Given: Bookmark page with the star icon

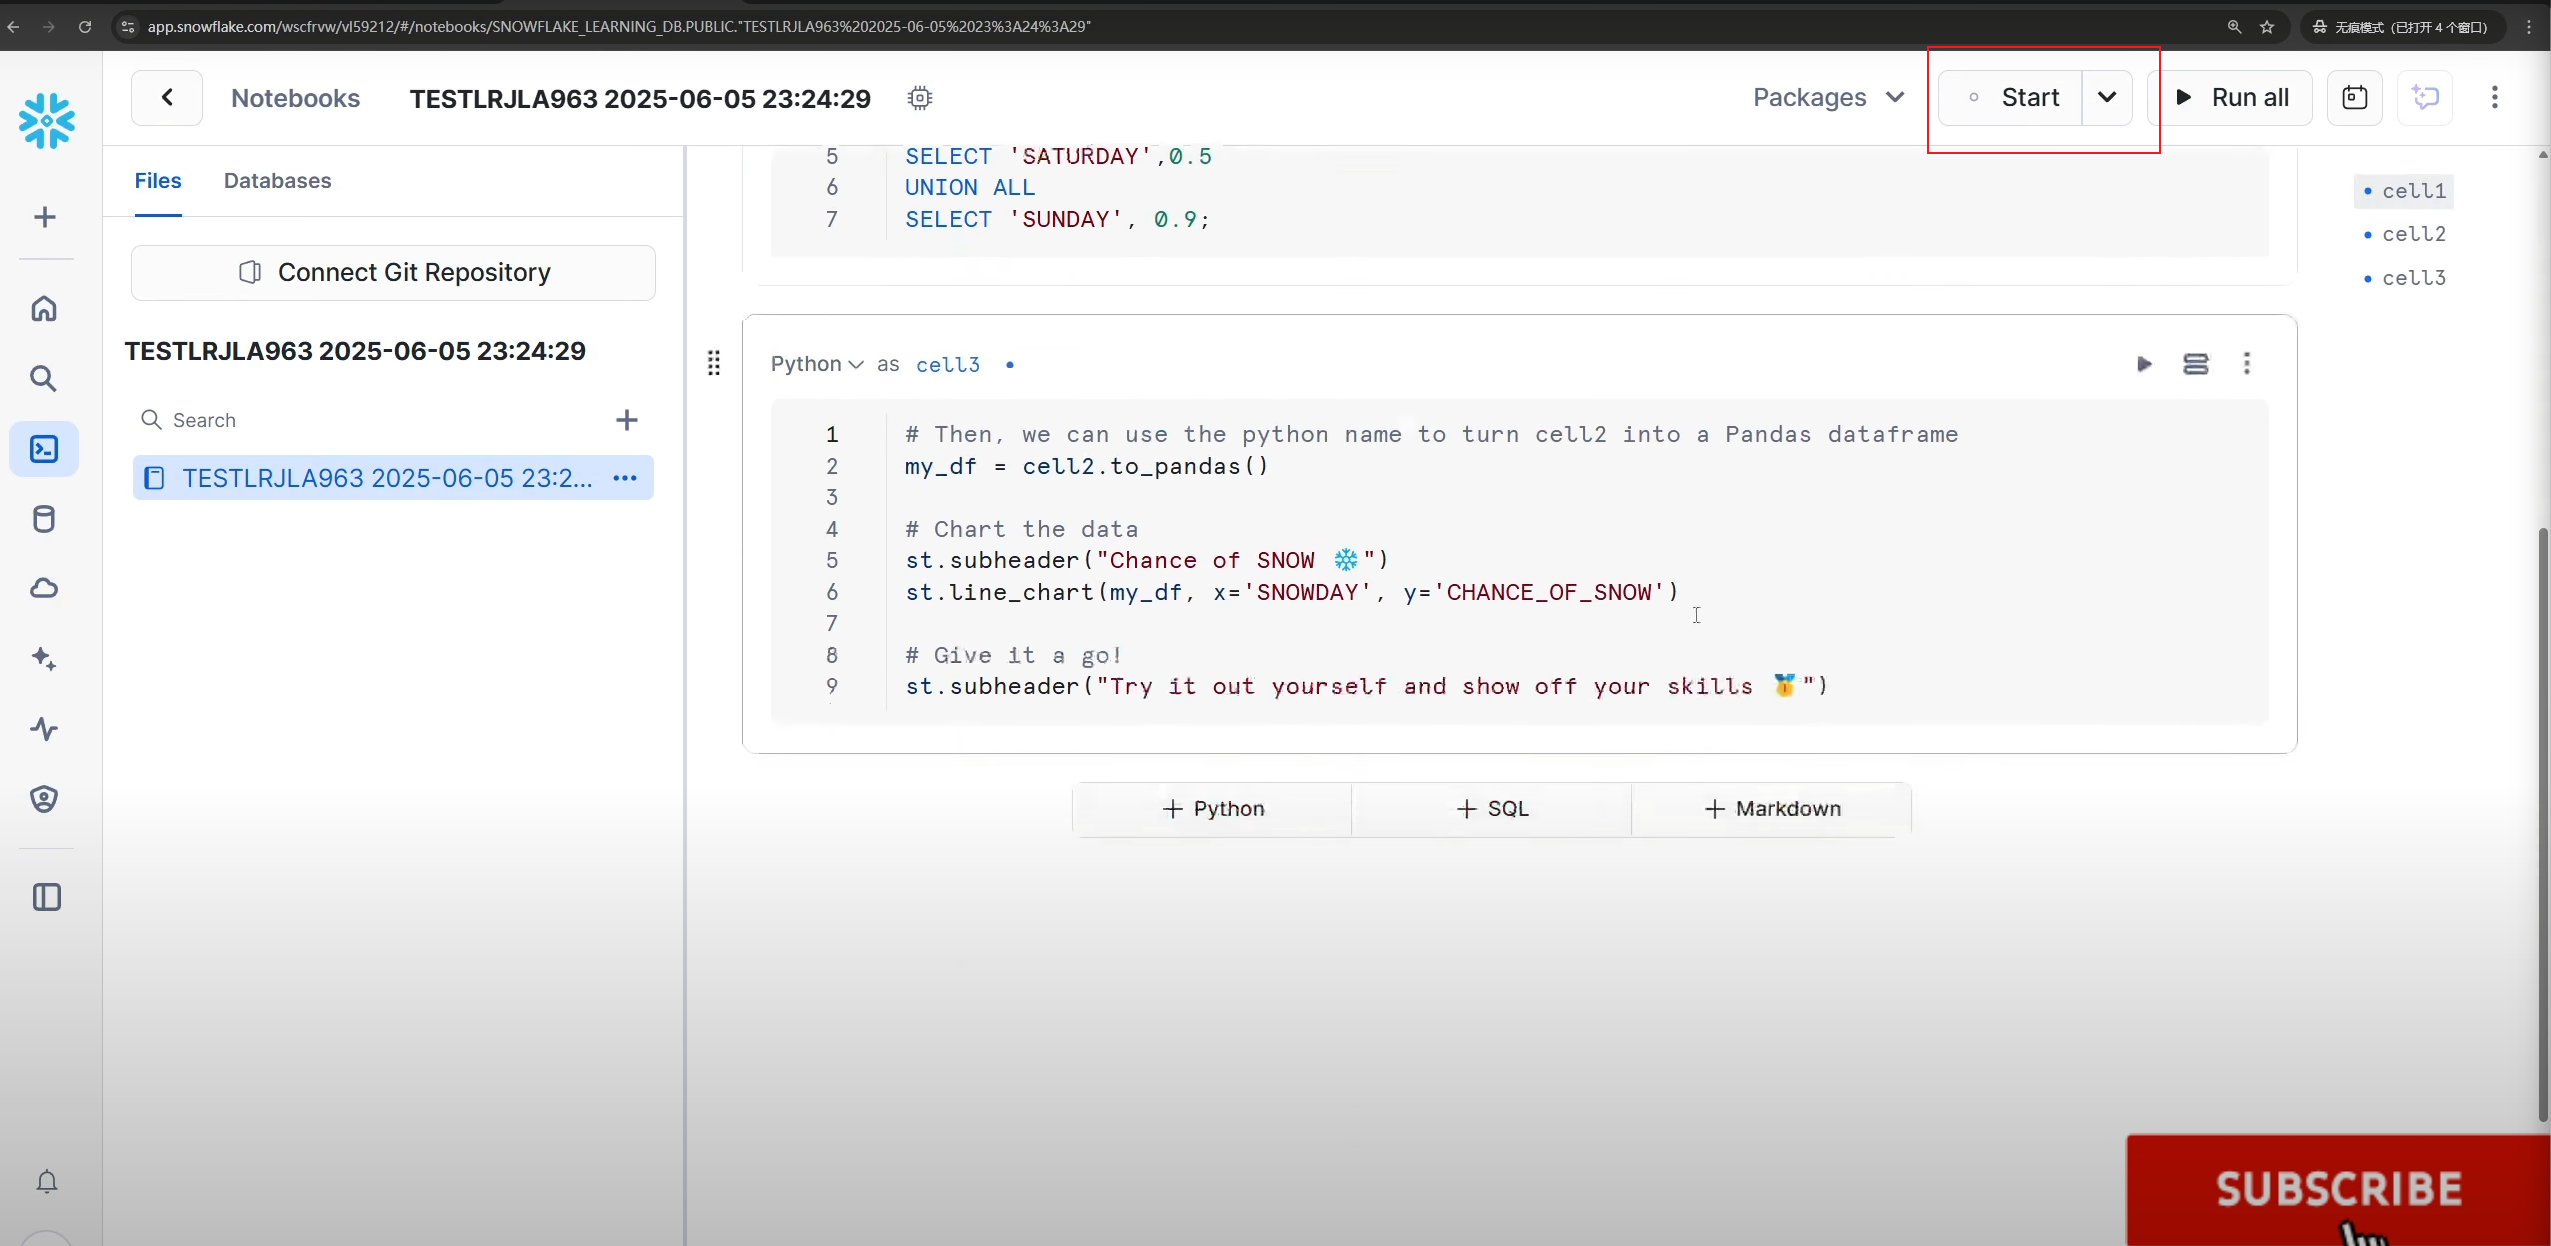Looking at the screenshot, I should coord(2267,27).
